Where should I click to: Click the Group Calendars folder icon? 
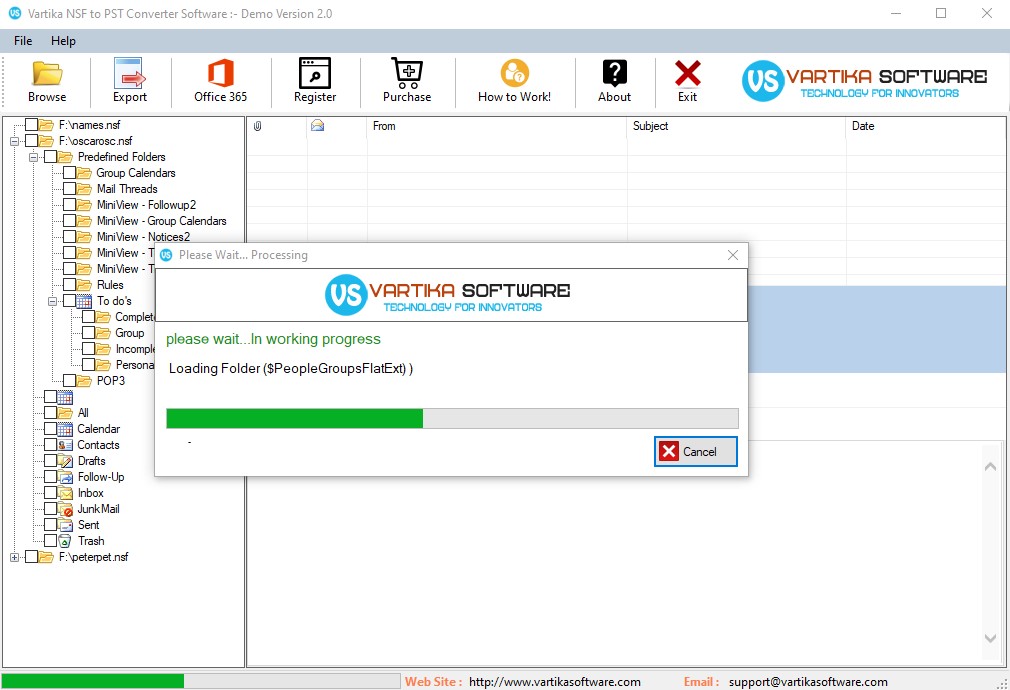point(84,173)
